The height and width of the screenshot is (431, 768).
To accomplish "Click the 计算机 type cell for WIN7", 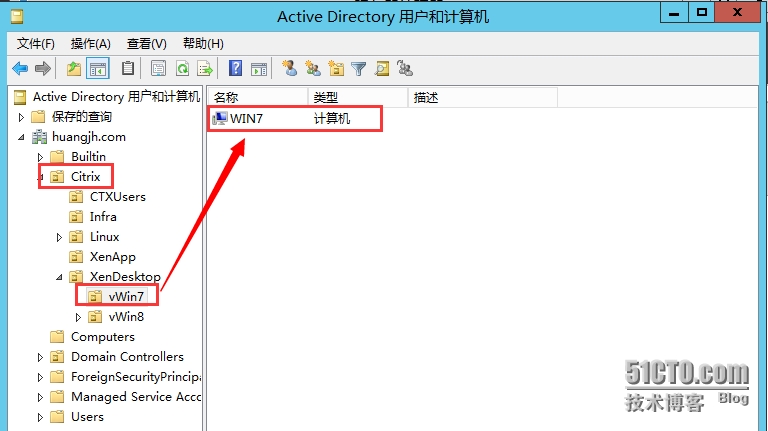I will click(332, 119).
